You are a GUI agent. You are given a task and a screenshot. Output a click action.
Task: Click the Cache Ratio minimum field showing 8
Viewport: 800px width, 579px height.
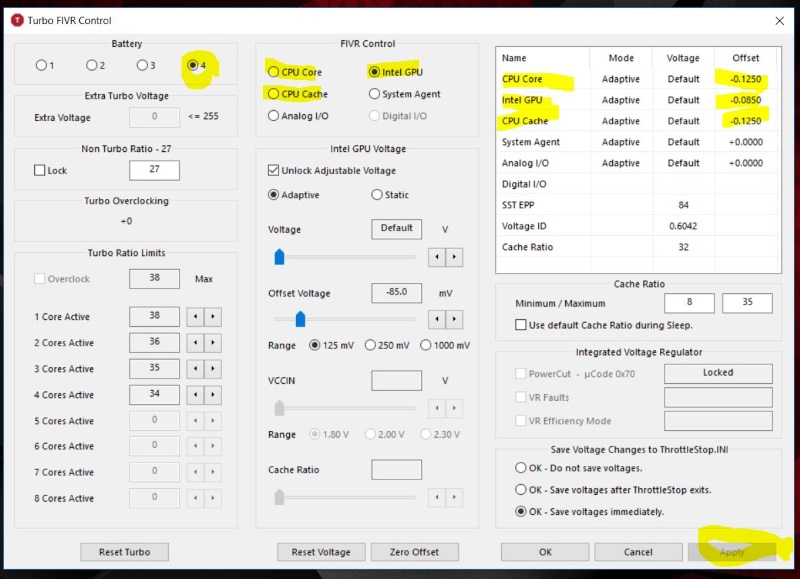pos(689,303)
